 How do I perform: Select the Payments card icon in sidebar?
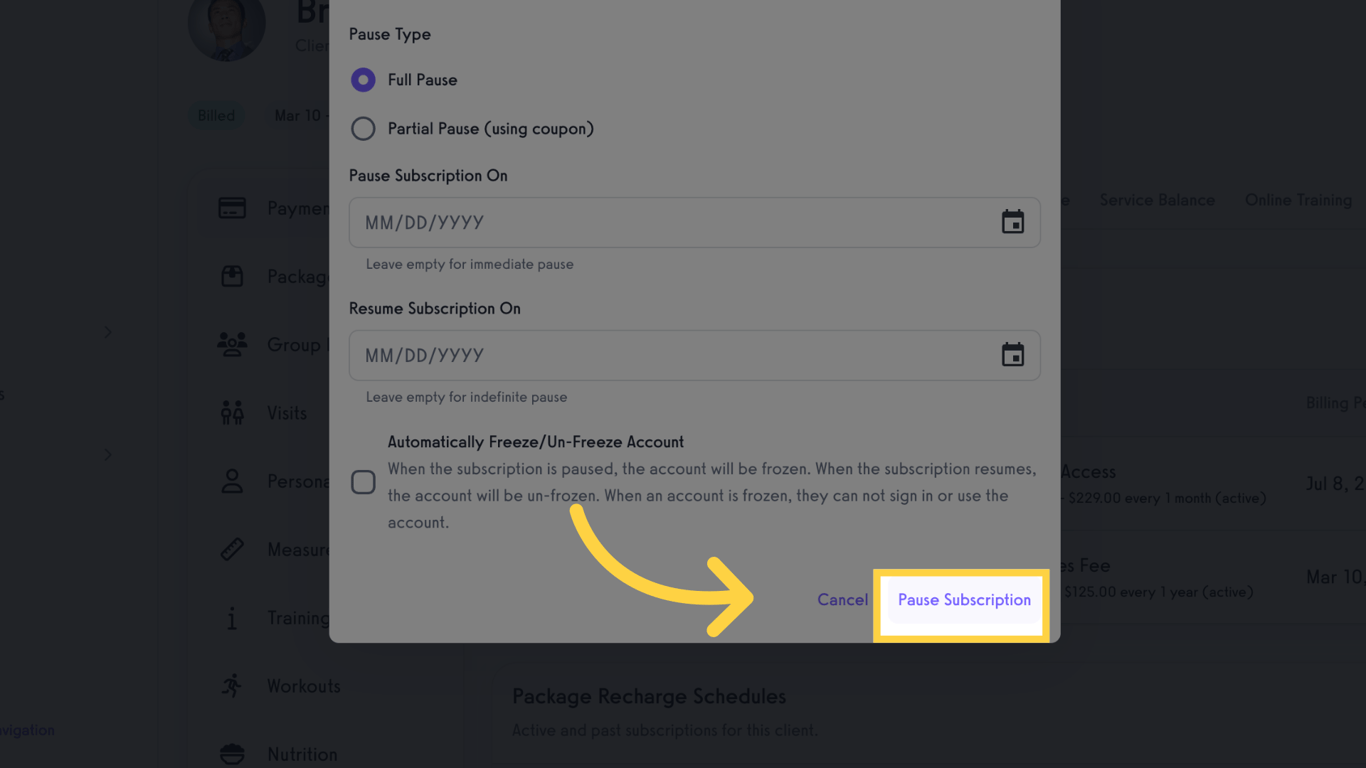(x=232, y=208)
